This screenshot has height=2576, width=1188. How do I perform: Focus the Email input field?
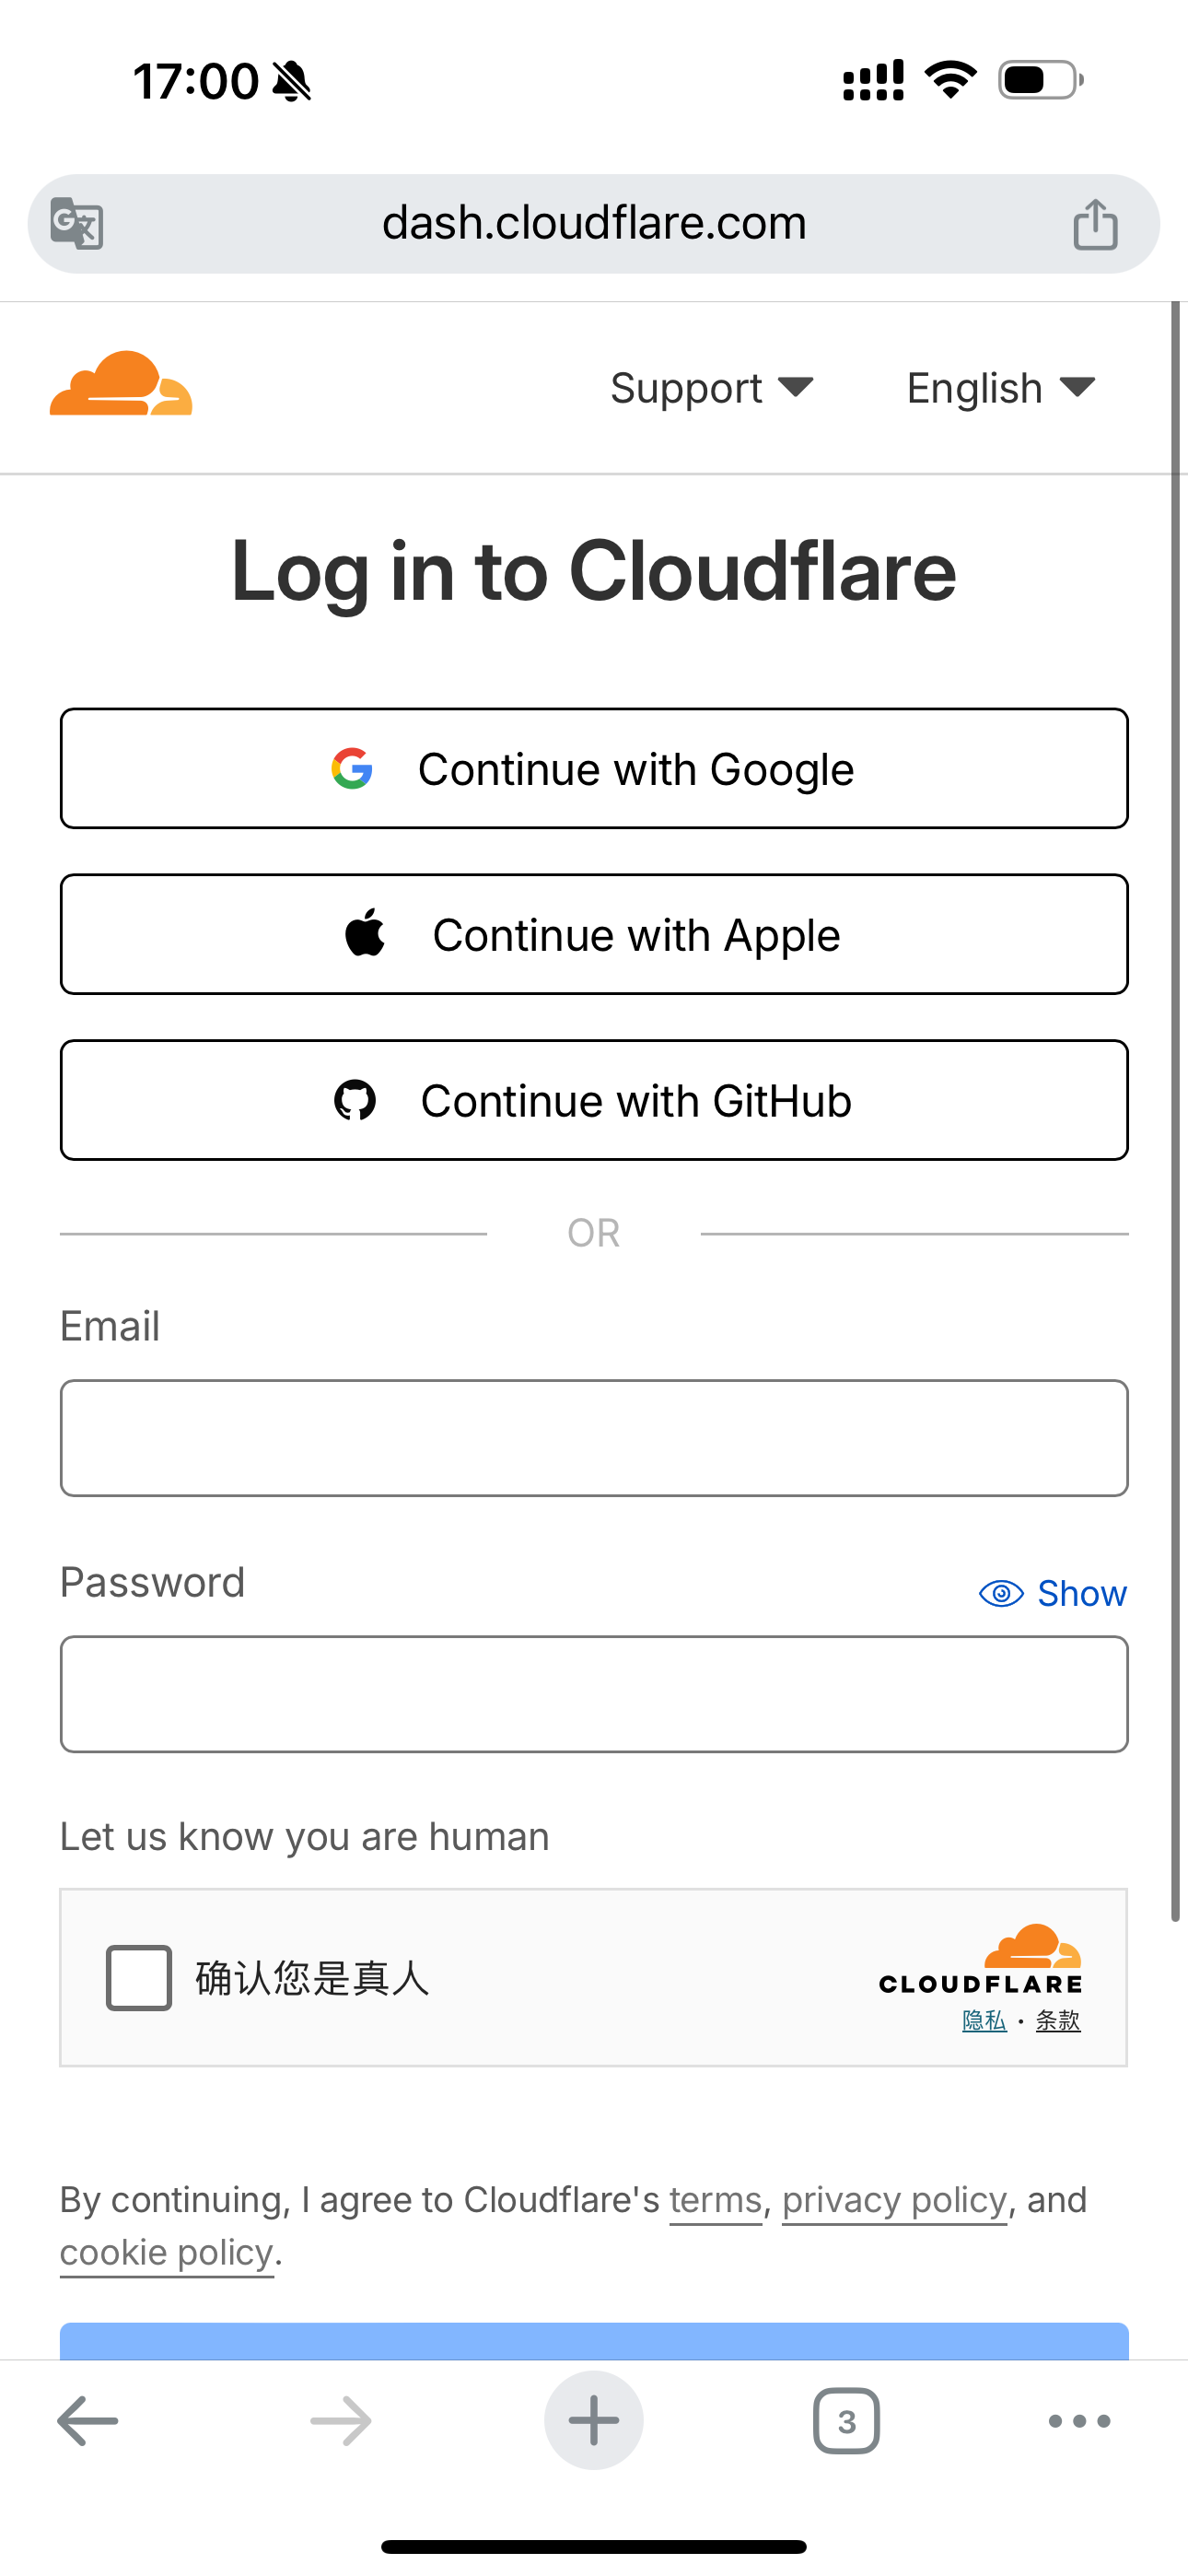click(594, 1438)
